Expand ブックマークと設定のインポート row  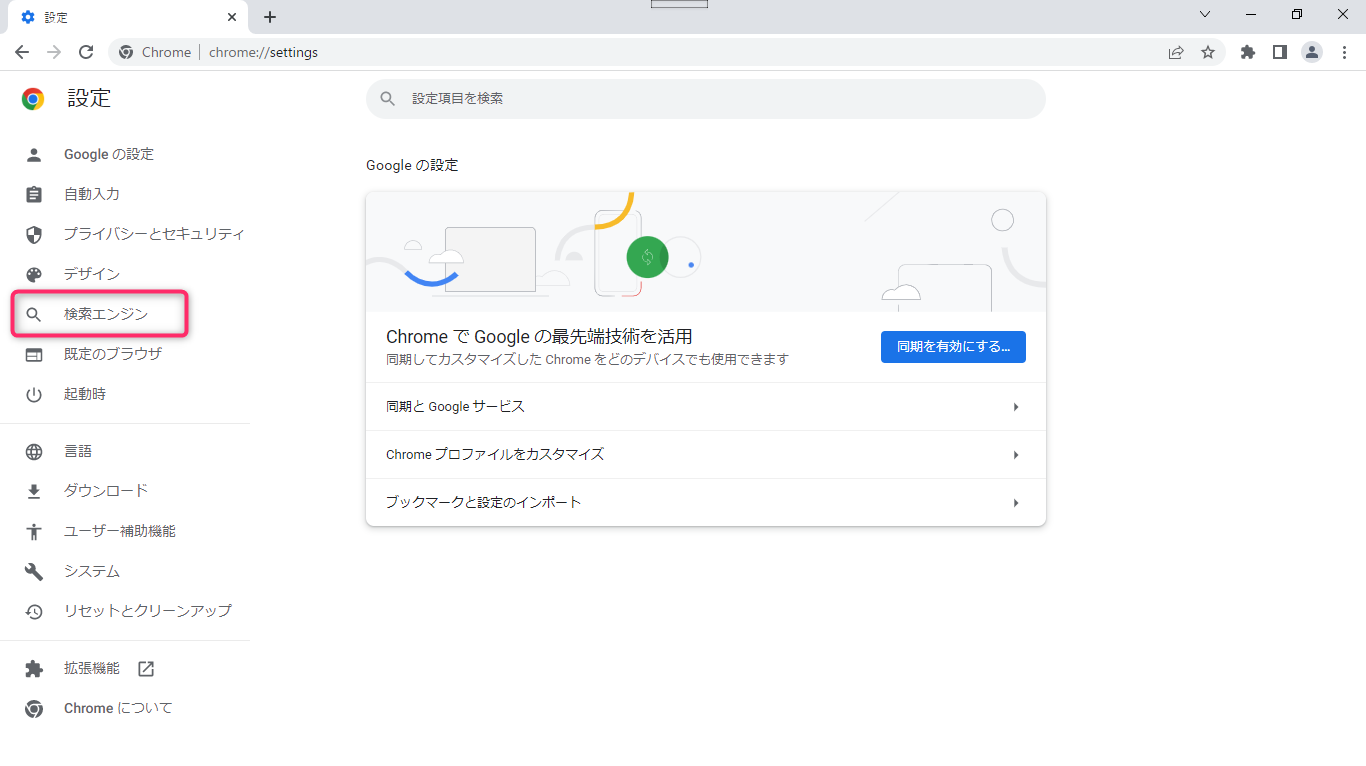tap(705, 503)
